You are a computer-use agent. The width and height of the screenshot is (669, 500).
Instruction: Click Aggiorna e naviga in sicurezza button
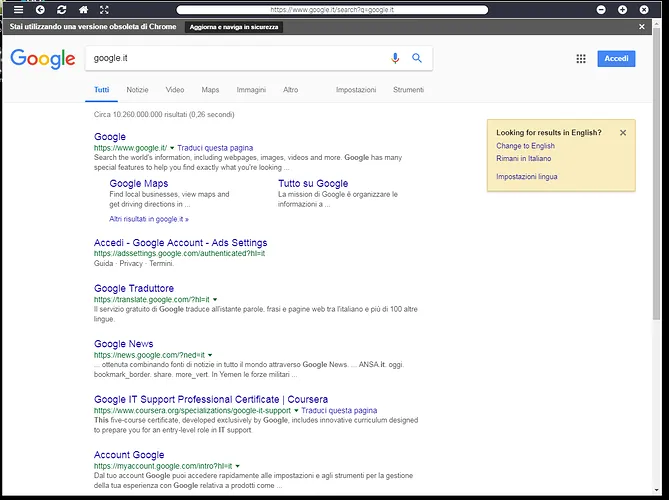[234, 27]
